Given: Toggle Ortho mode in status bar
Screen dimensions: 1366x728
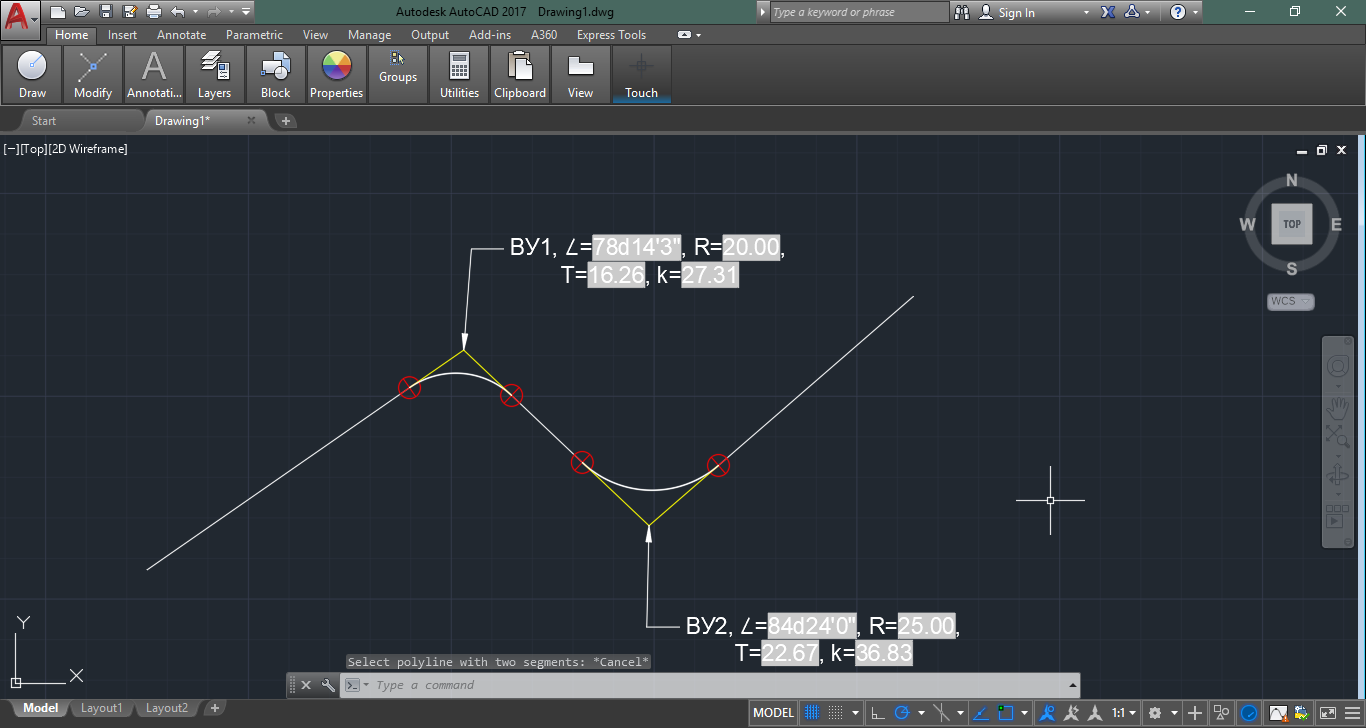Looking at the screenshot, I should pyautogui.click(x=878, y=713).
